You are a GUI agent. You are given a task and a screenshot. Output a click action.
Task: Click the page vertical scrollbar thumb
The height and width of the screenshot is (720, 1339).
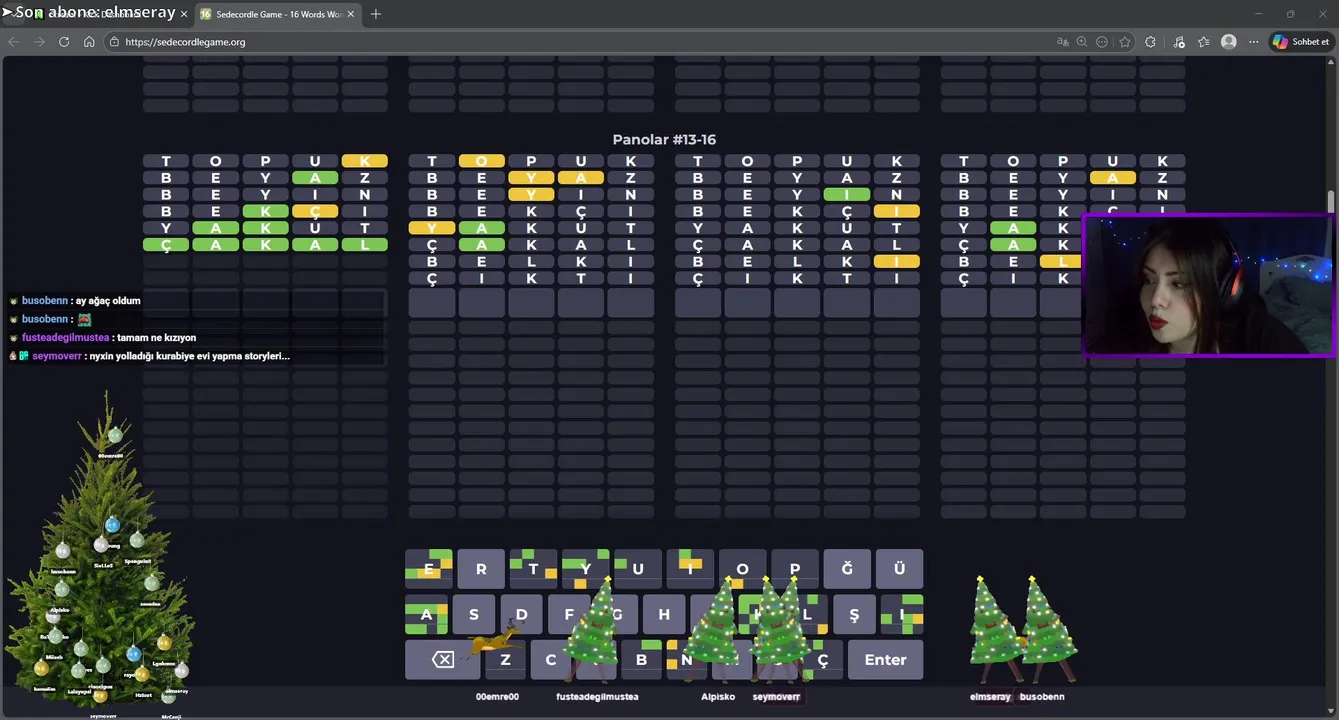pyautogui.click(x=1331, y=201)
